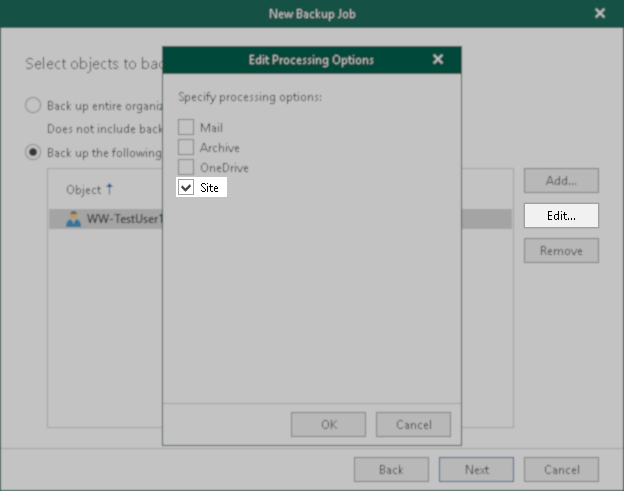This screenshot has height=491, width=624.
Task: Proceed with the Next button
Action: [x=476, y=470]
